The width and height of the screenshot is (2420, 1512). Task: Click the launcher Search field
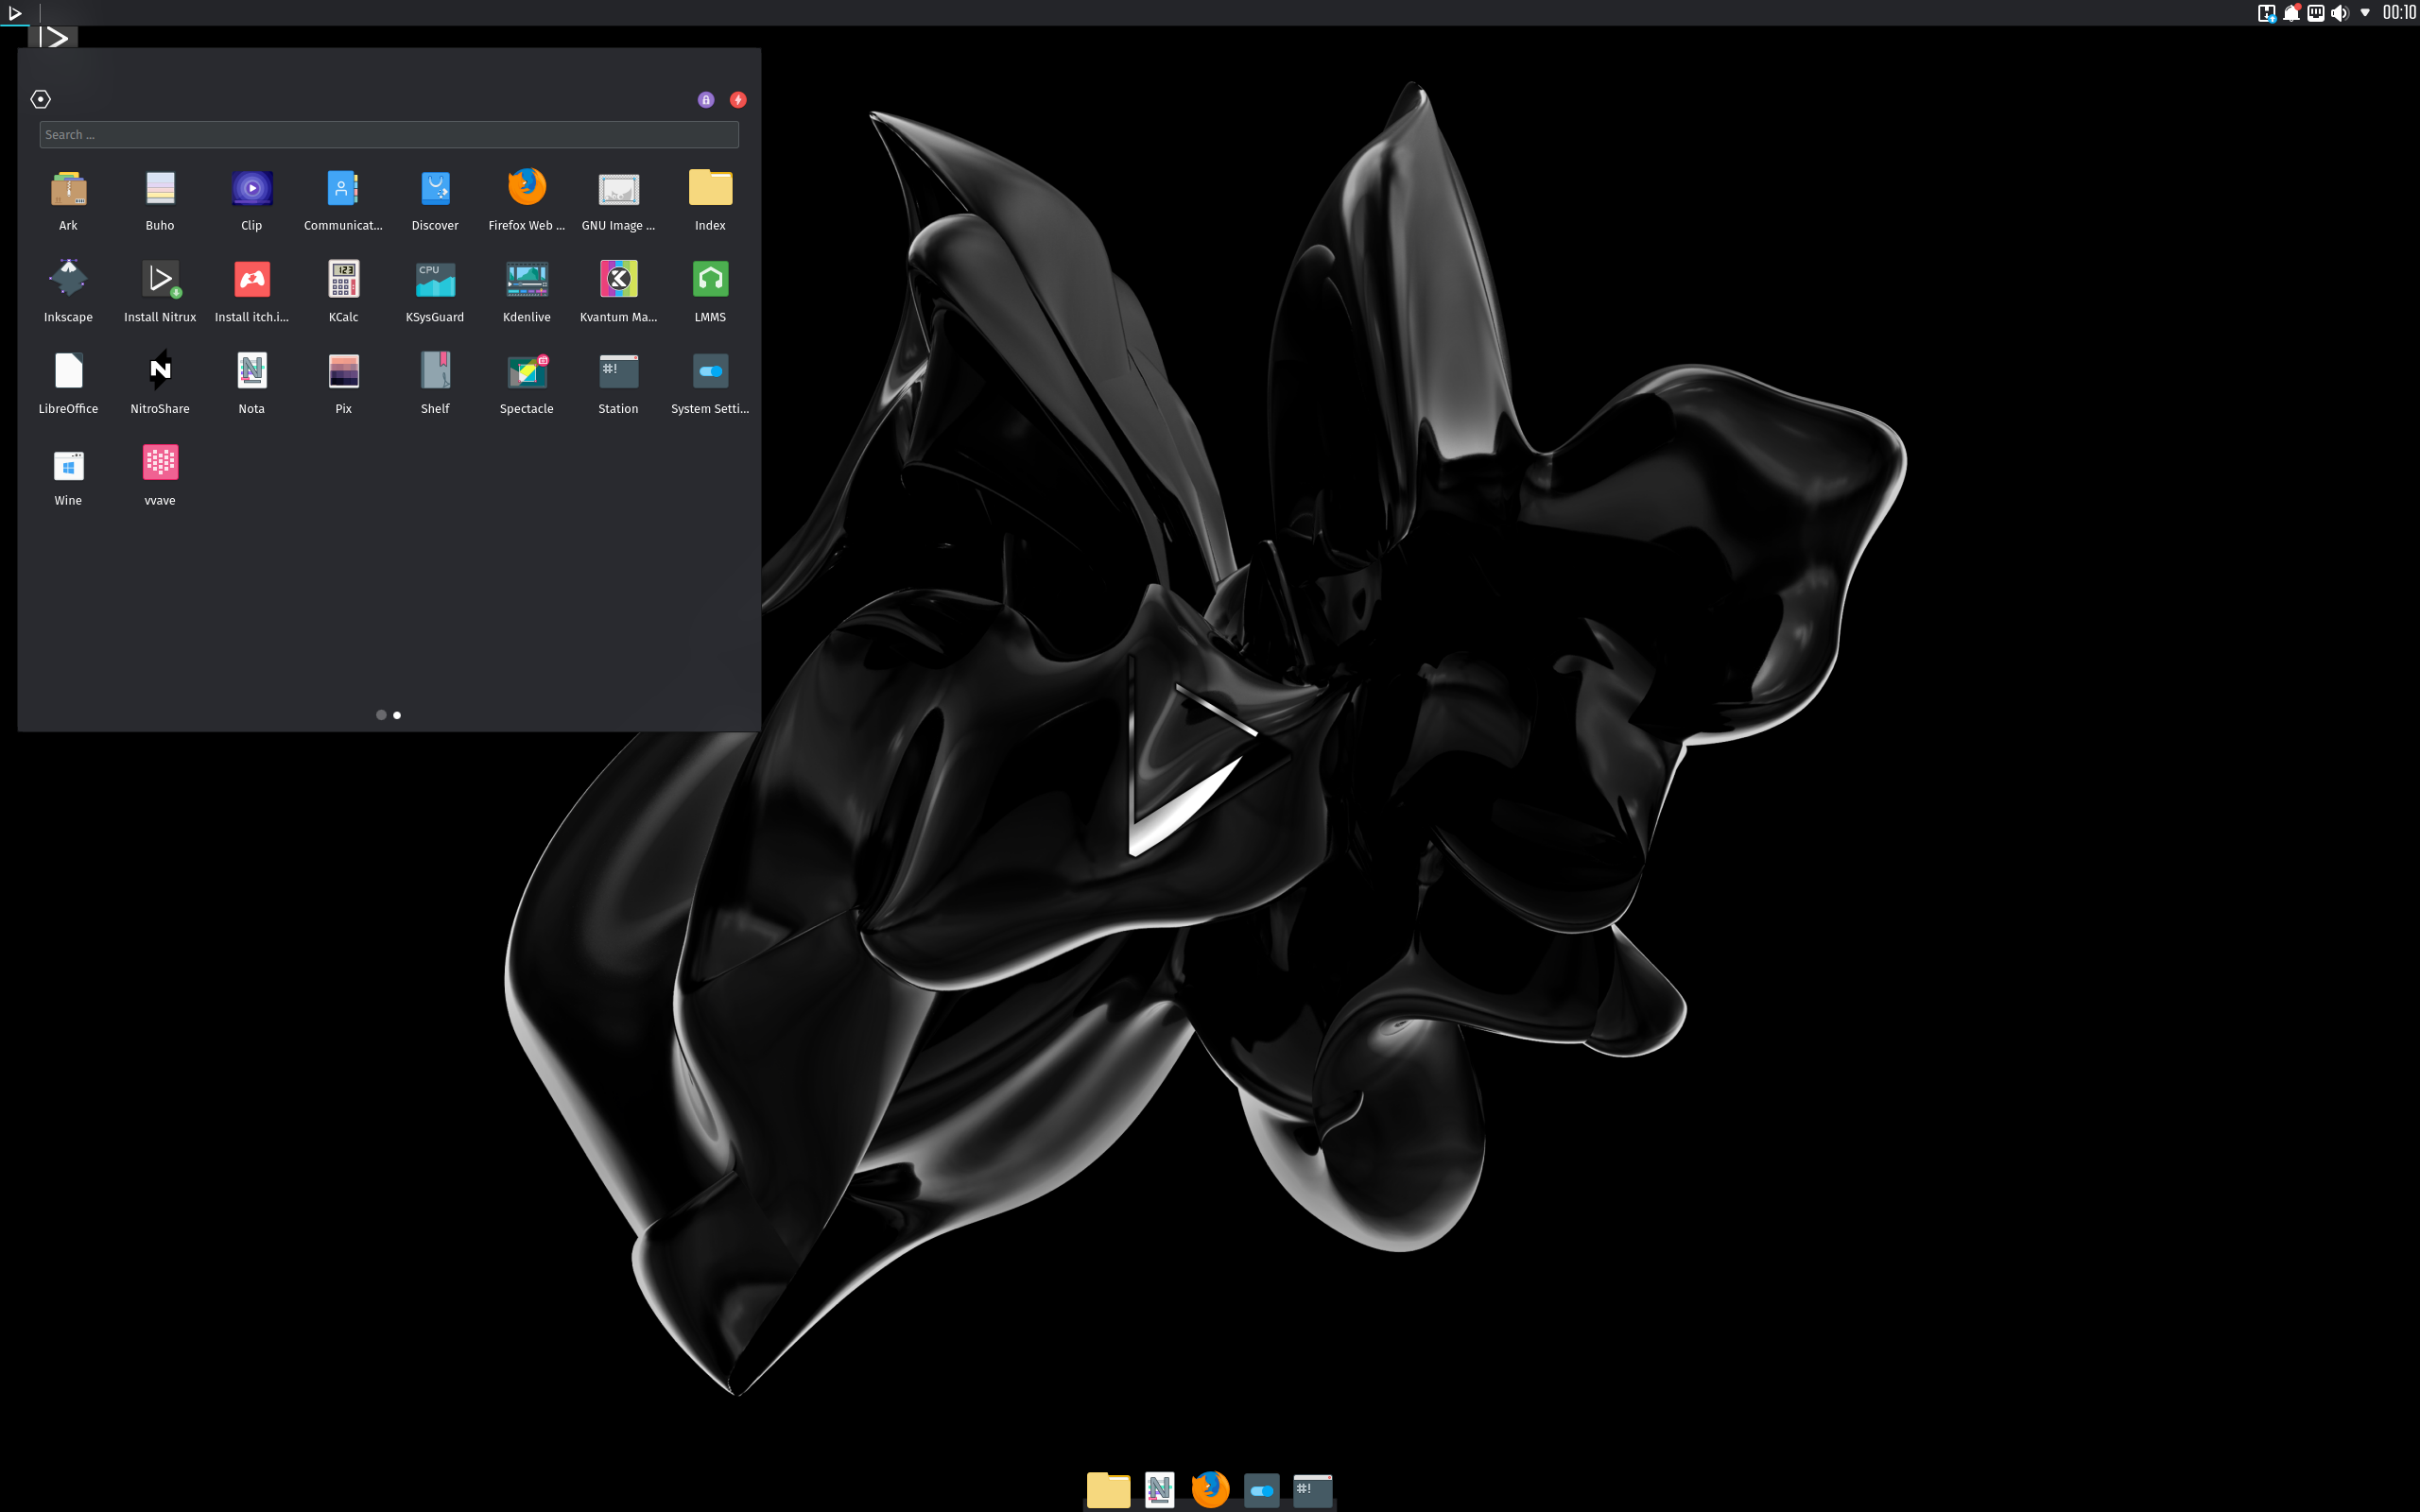tap(389, 134)
